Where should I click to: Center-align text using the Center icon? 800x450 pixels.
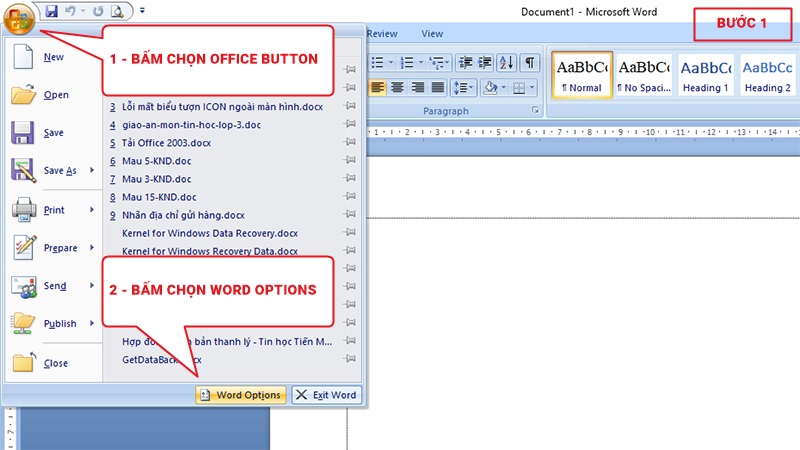[397, 88]
